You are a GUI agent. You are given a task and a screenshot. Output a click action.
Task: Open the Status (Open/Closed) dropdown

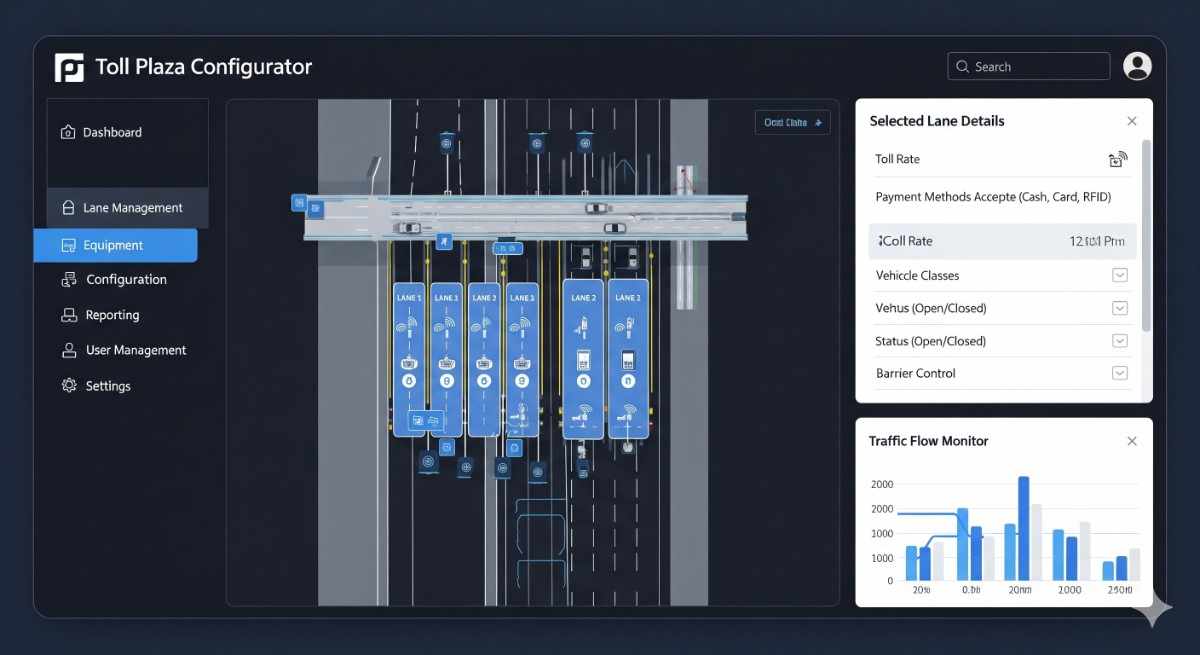point(1120,341)
